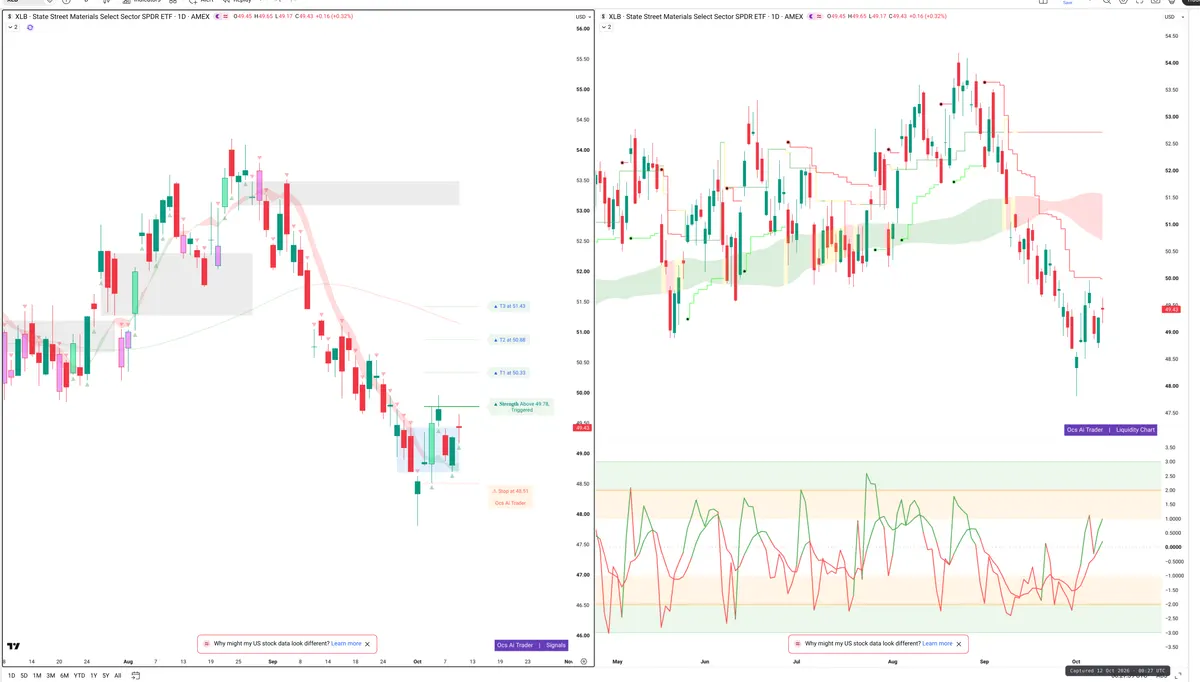Open USD currency dropdown on left chart
This screenshot has height=682, width=1200.
[583, 17]
